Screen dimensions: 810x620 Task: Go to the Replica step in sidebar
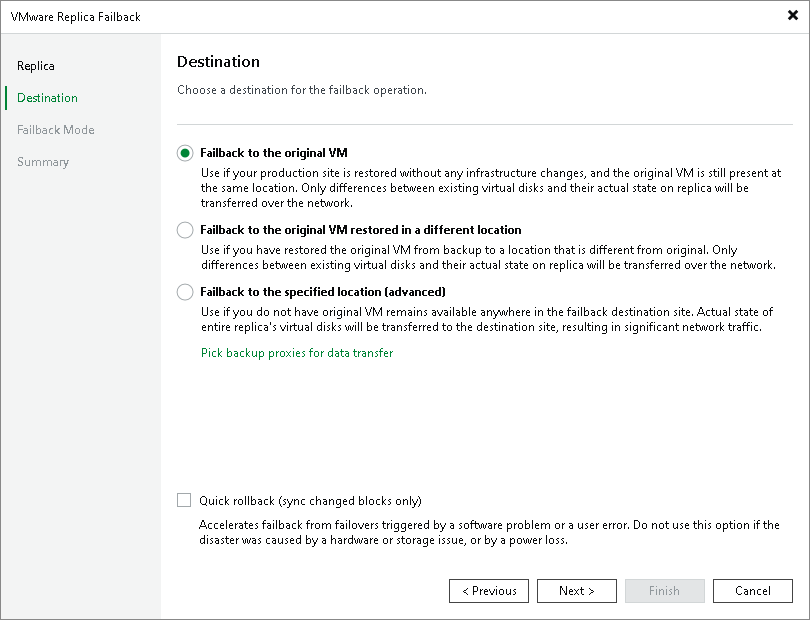[x=36, y=66]
